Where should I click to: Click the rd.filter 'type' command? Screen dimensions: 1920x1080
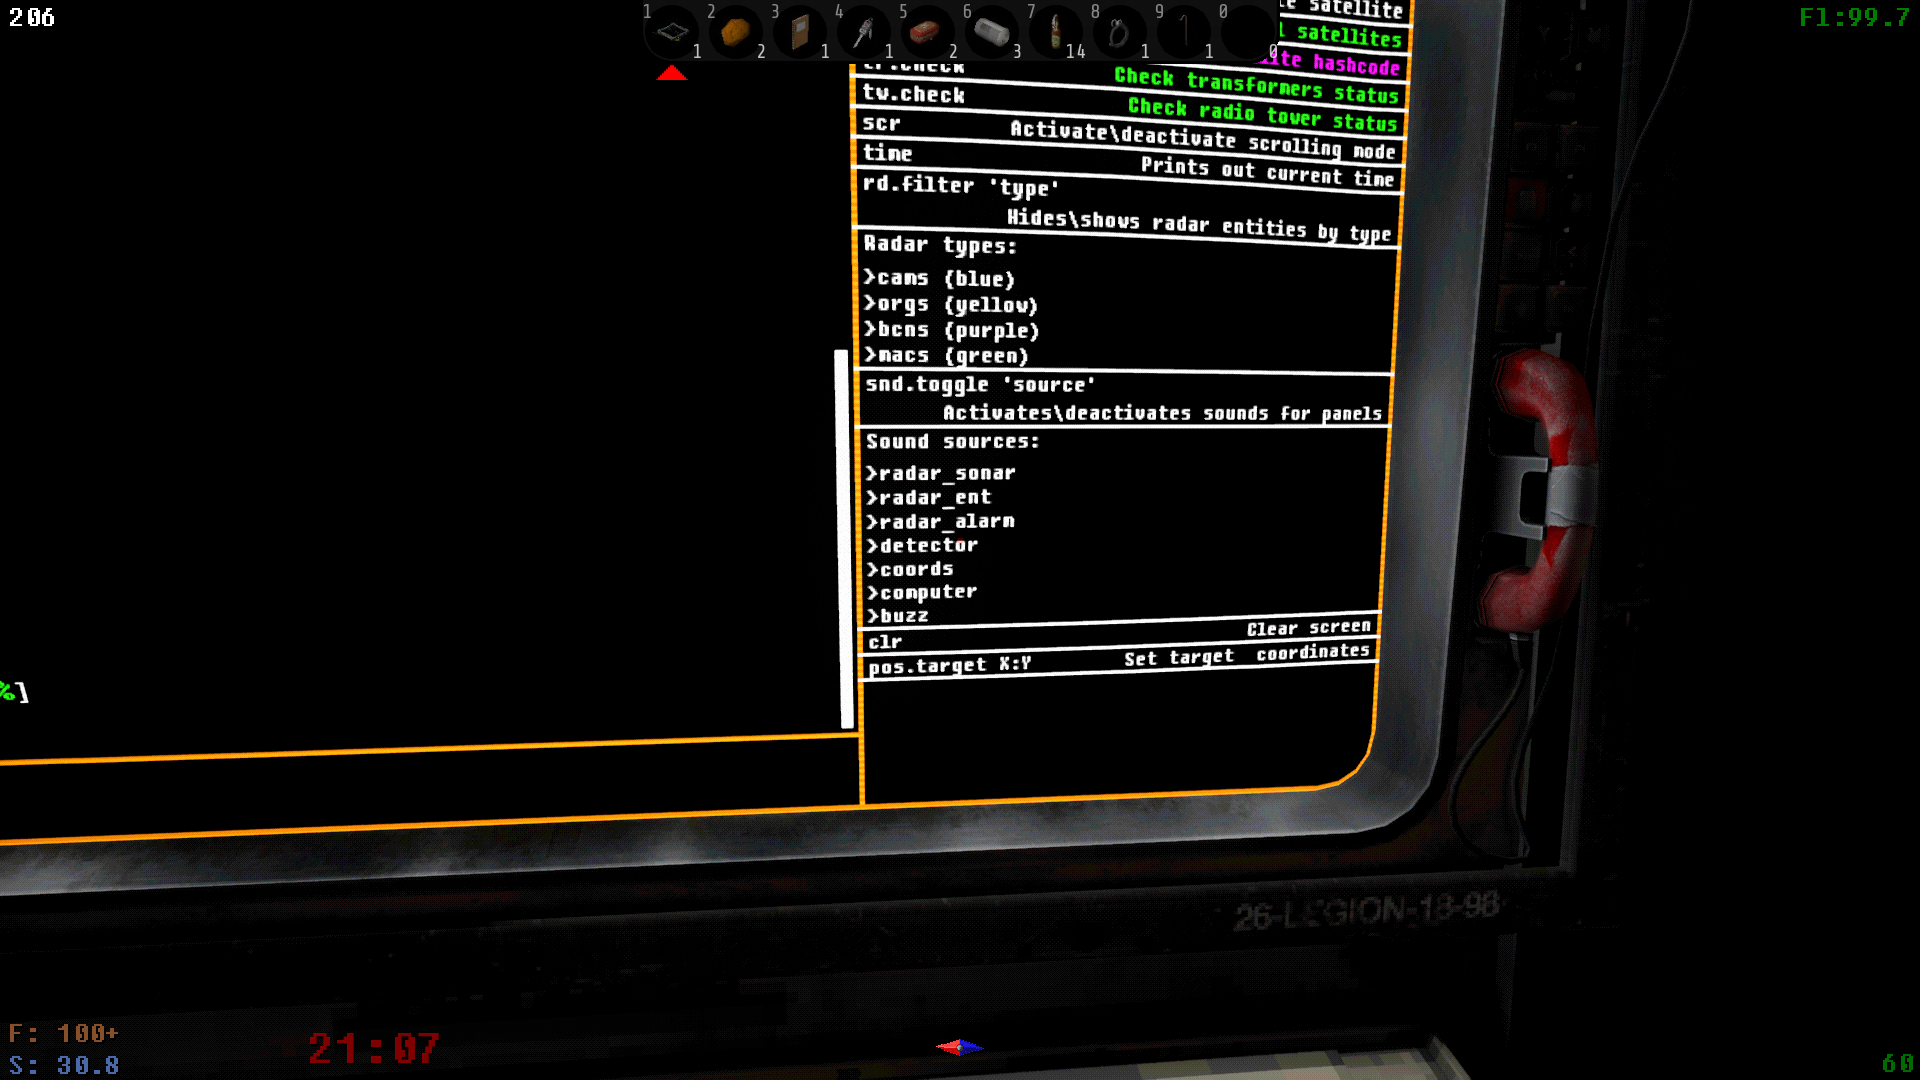coord(960,185)
